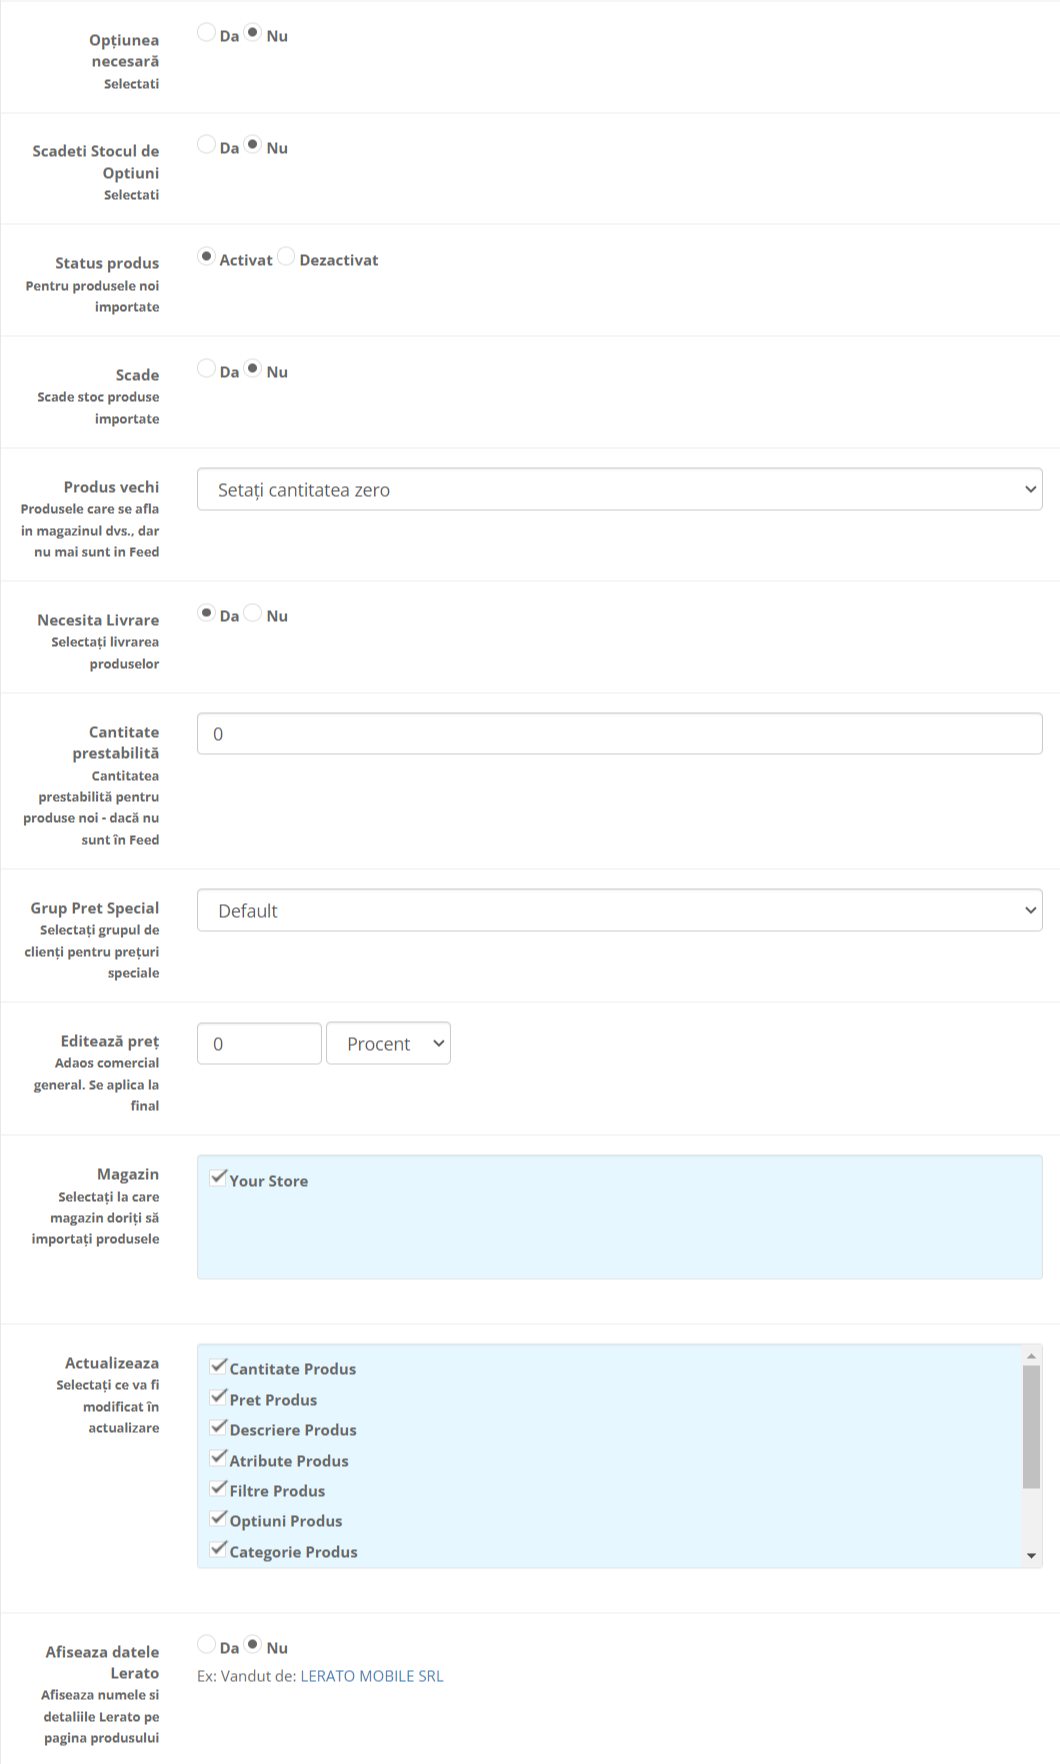Uncheck Cantitate Produs in update list
Screen dimensions: 1060x1764
[x=218, y=1366]
